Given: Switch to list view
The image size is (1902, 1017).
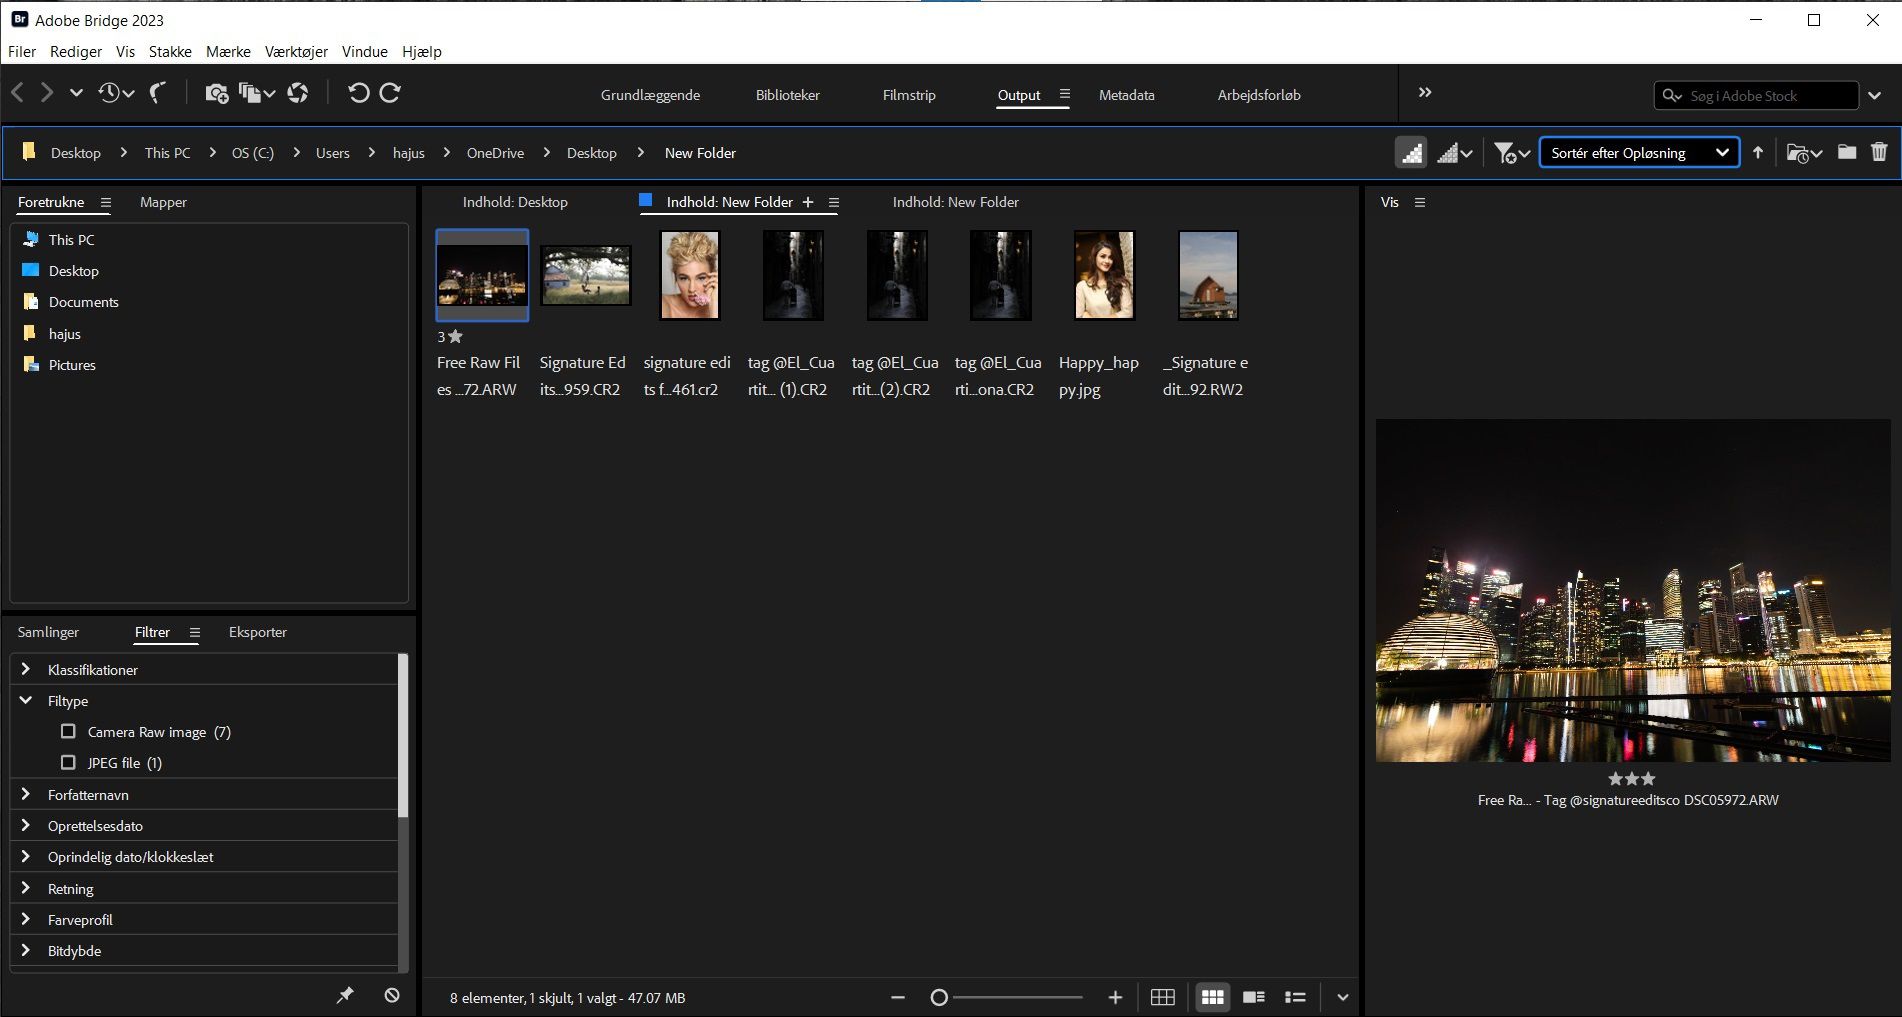Looking at the screenshot, I should tap(1295, 997).
